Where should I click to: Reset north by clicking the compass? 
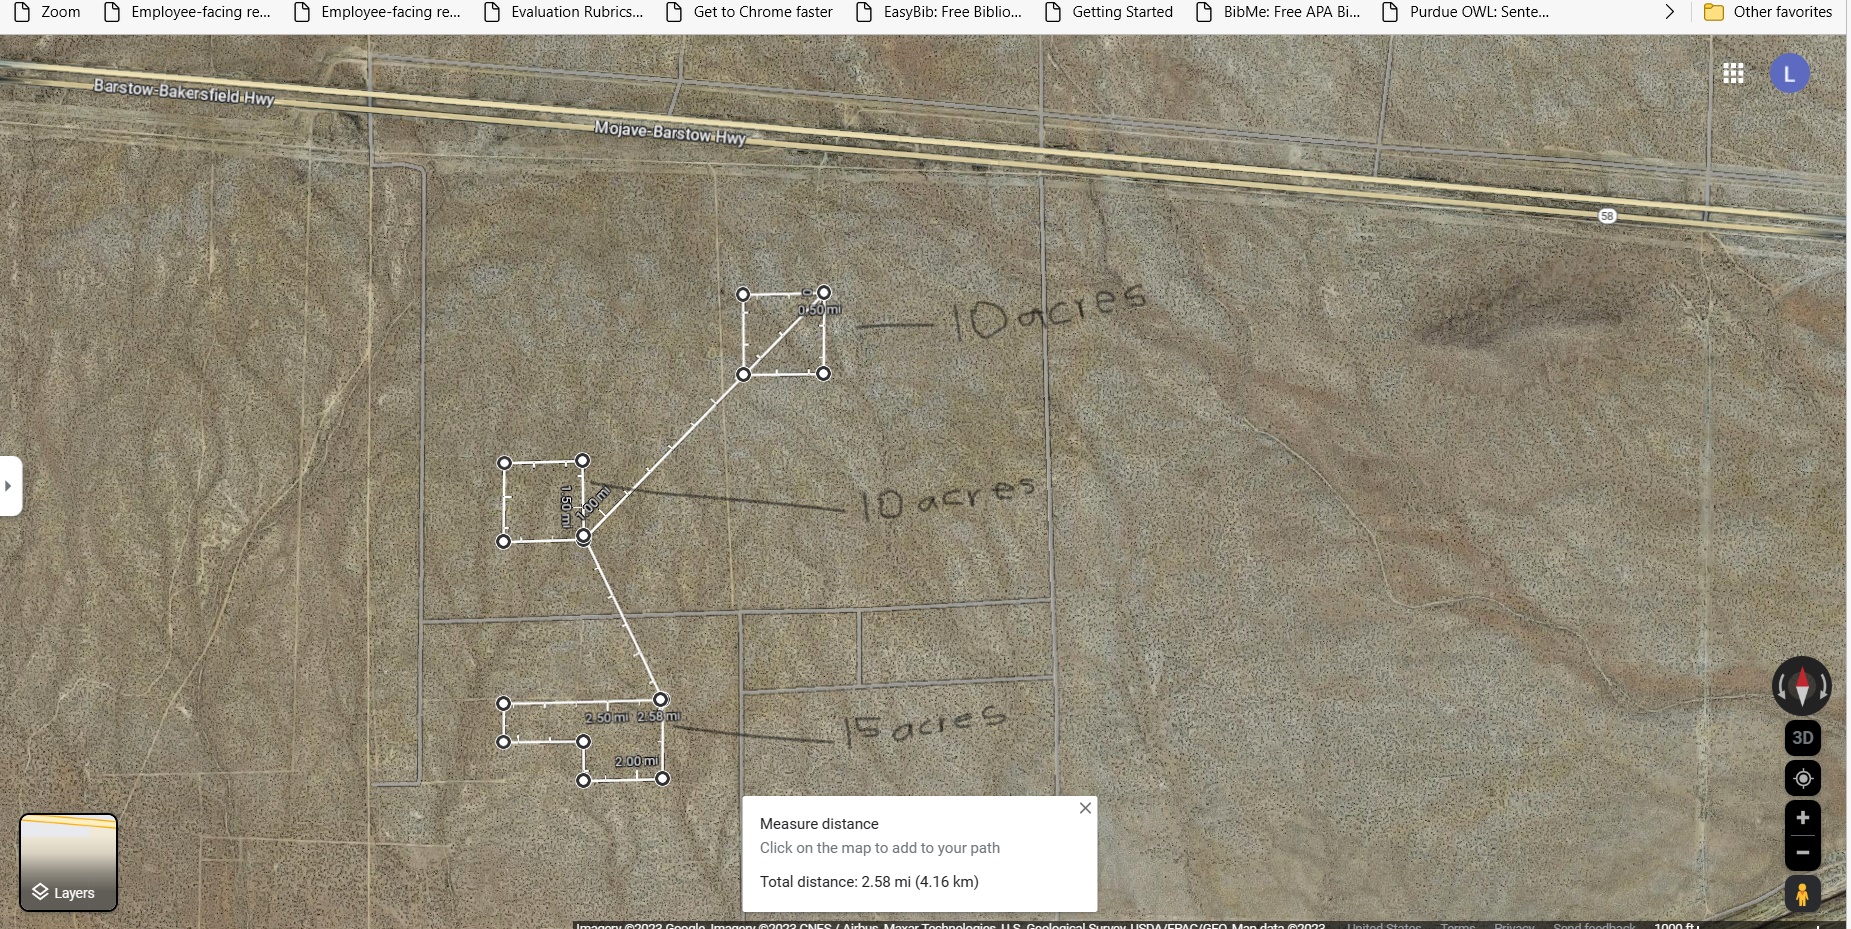[1802, 685]
